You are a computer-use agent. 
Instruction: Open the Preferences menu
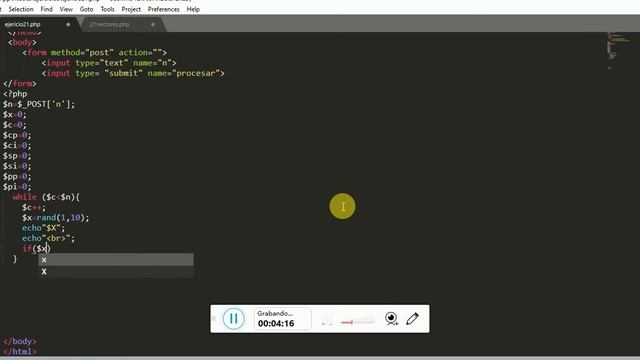pos(164,9)
